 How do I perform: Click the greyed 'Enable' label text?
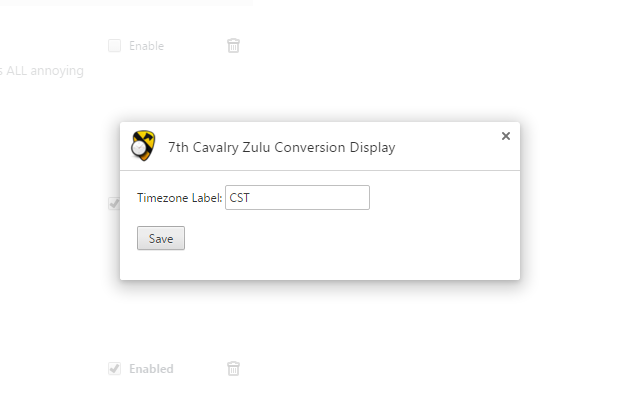pos(146,46)
